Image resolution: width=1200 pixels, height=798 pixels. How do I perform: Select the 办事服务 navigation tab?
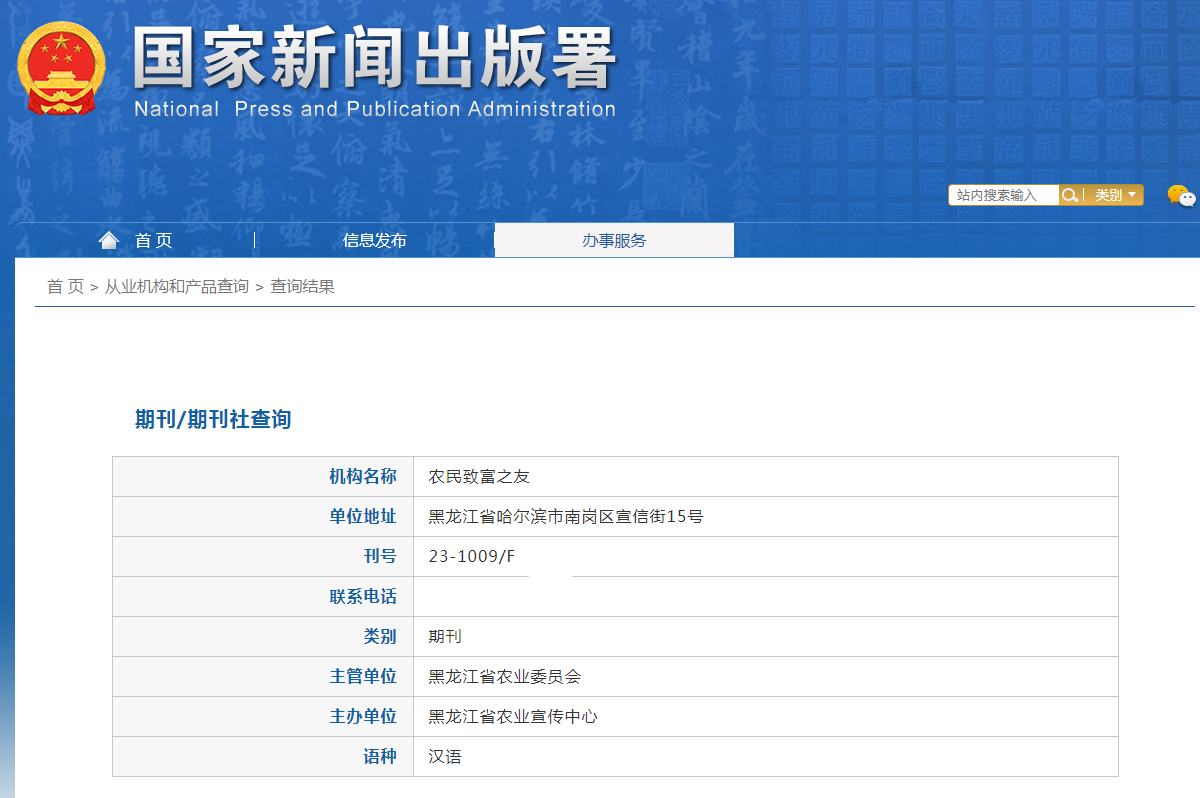click(x=614, y=240)
